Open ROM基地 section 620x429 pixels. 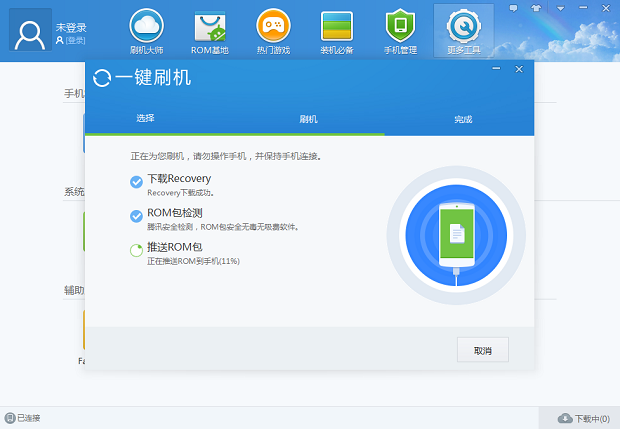tap(210, 30)
